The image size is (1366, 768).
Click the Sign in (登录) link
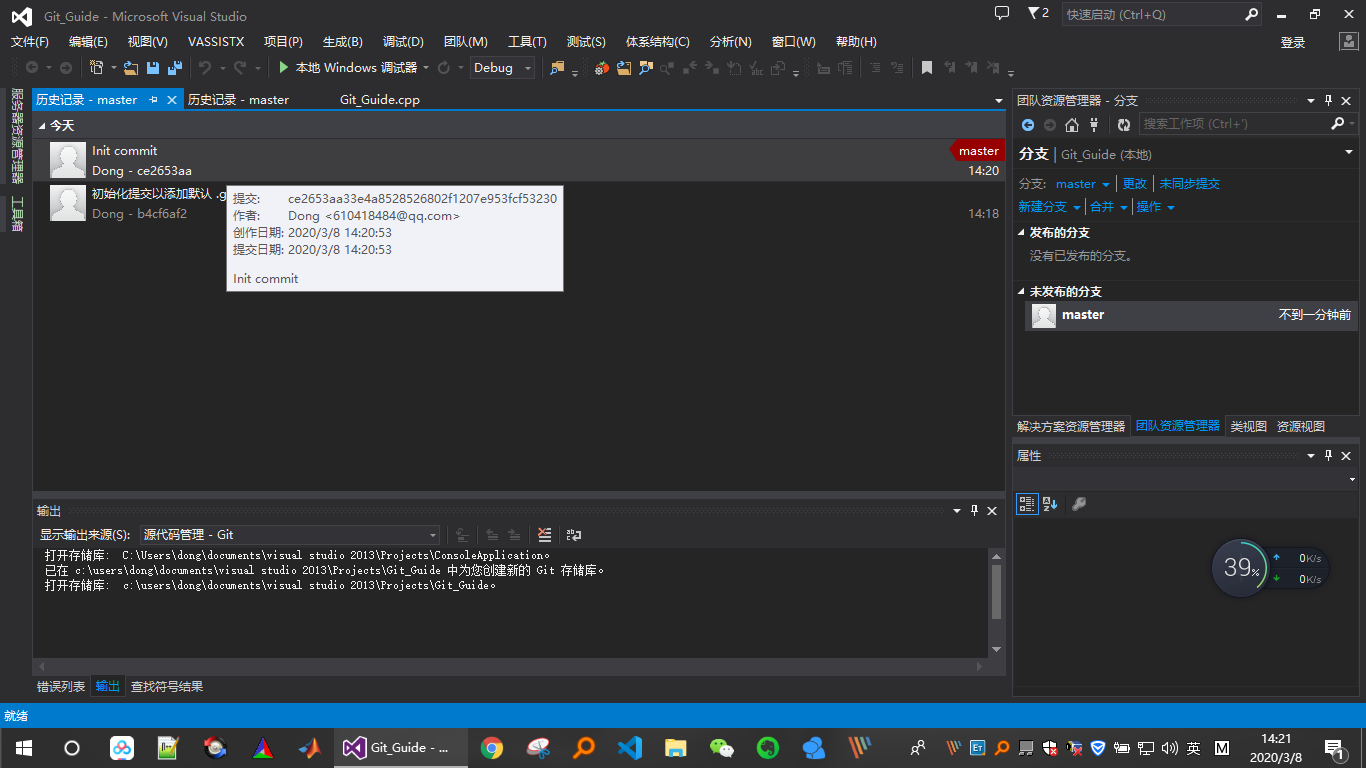point(1293,42)
